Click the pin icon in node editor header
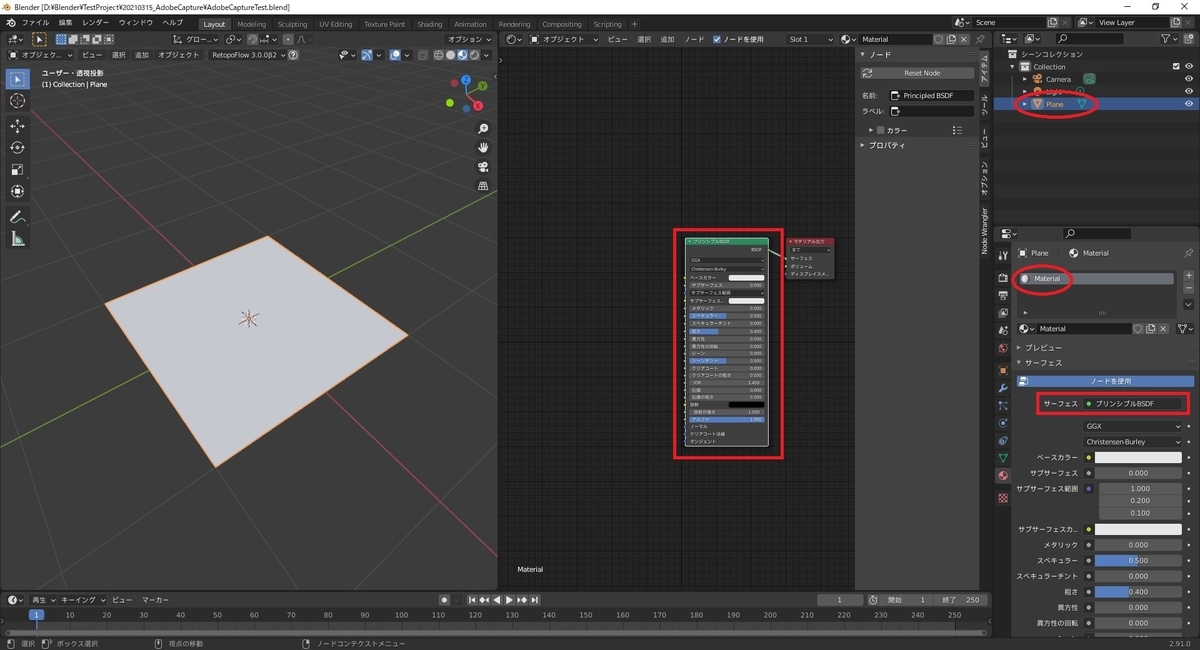 click(x=980, y=39)
